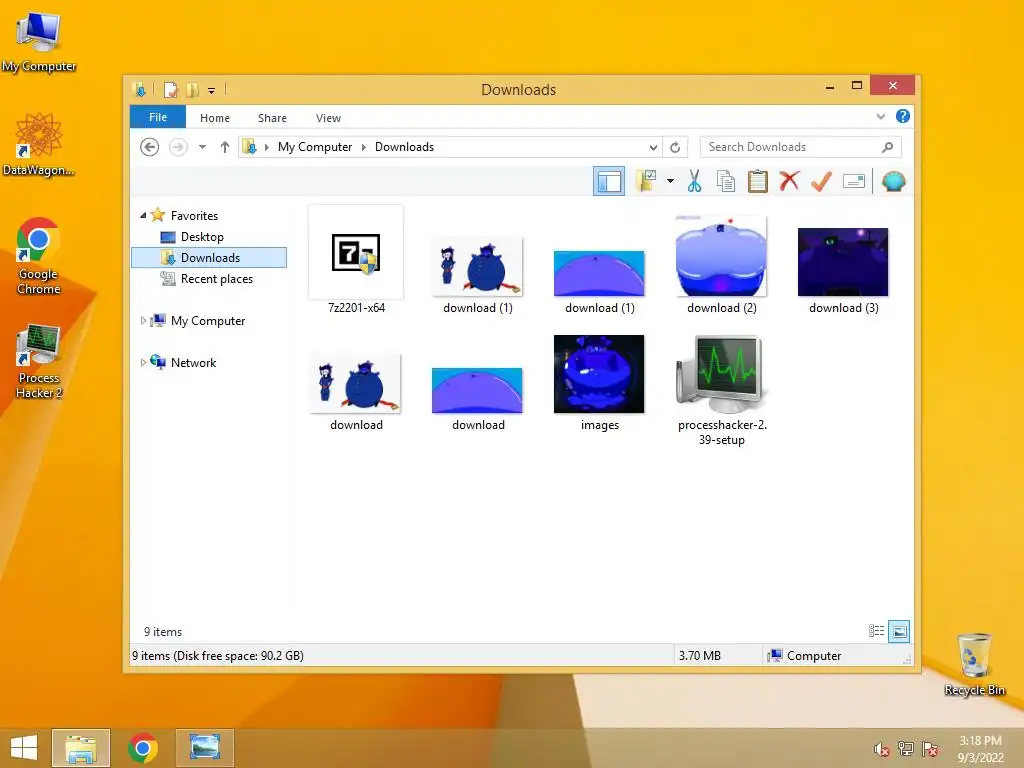Toggle the navigation pane toolbar button

pyautogui.click(x=609, y=182)
